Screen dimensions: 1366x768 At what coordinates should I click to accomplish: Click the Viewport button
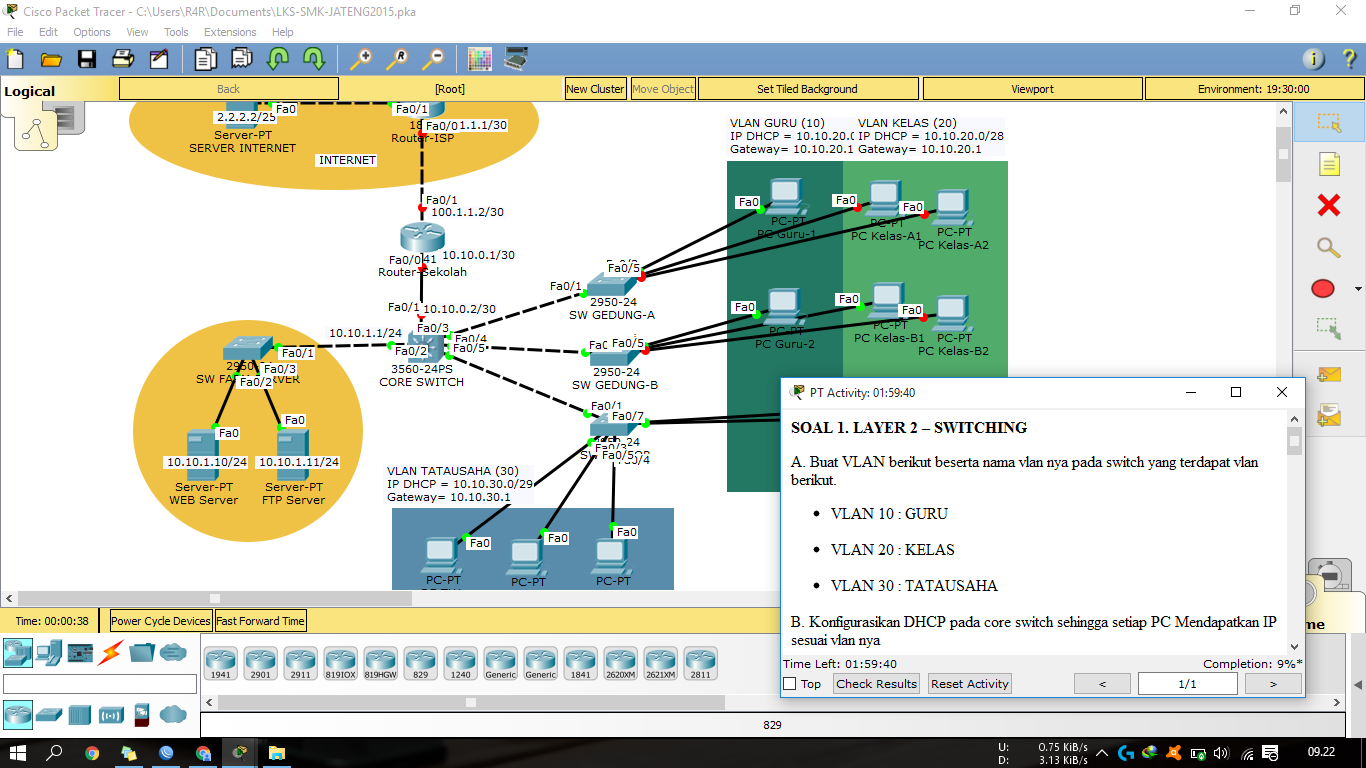(x=1032, y=89)
